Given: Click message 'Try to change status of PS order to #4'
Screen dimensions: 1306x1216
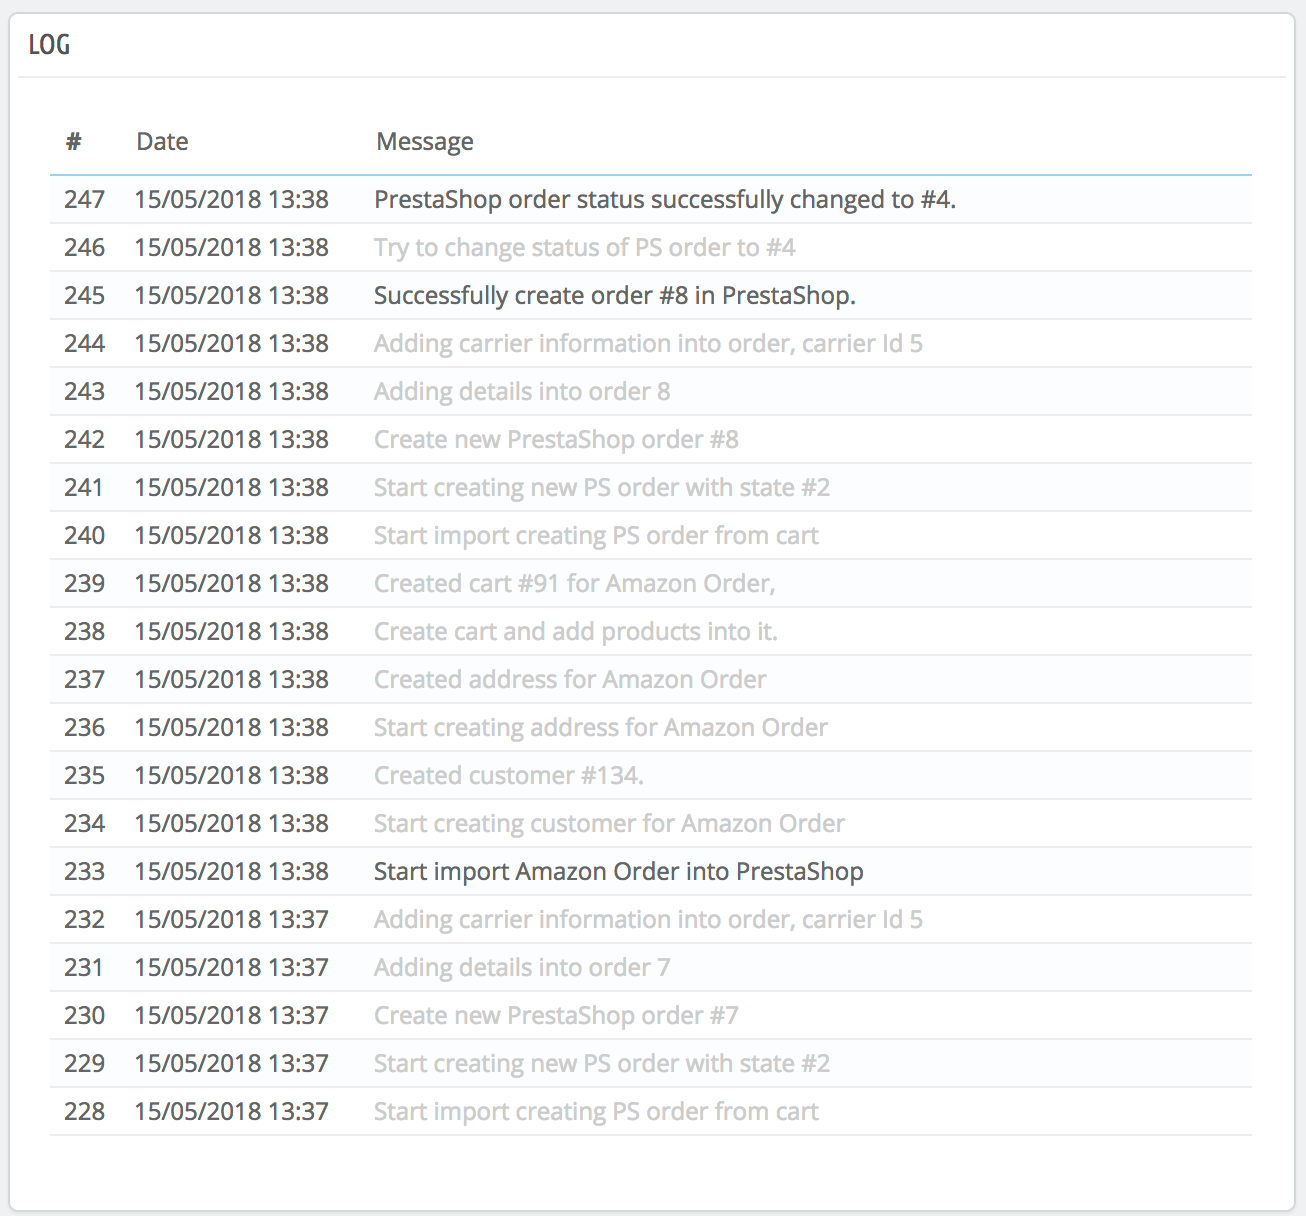Looking at the screenshot, I should [585, 247].
